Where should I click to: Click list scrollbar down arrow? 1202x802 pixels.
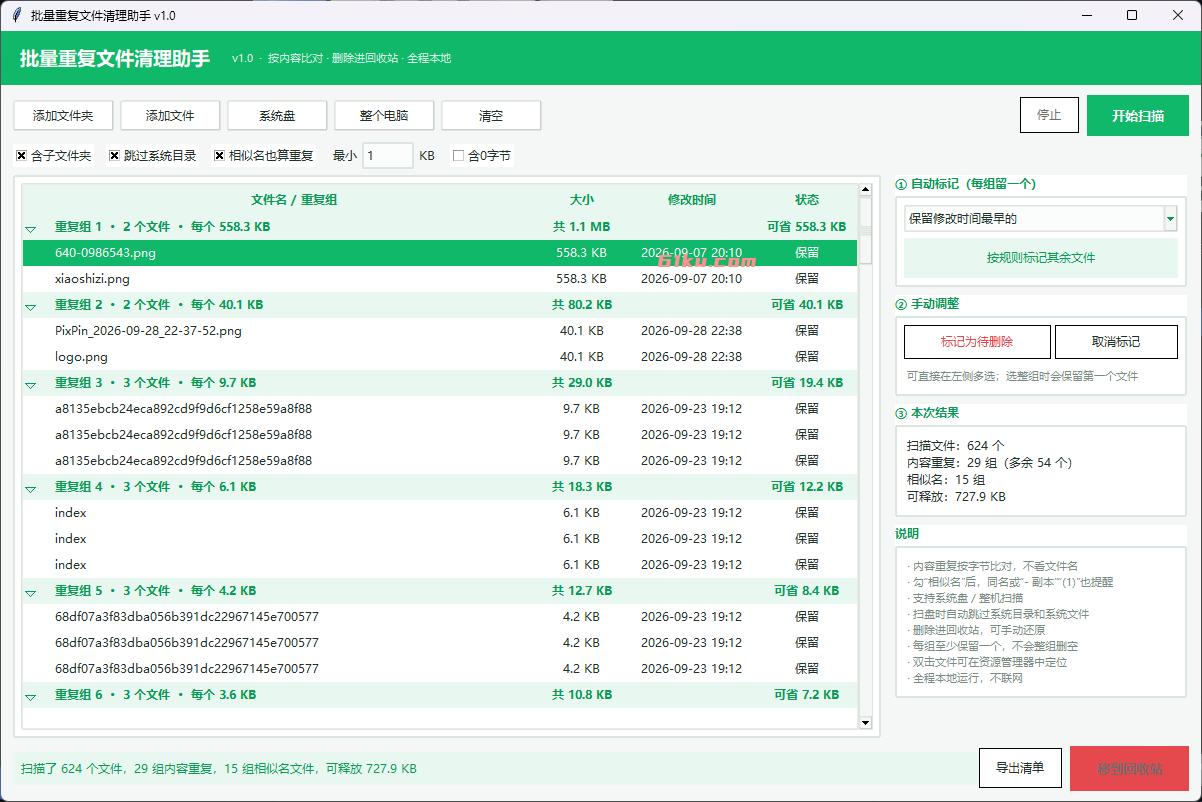(x=866, y=721)
